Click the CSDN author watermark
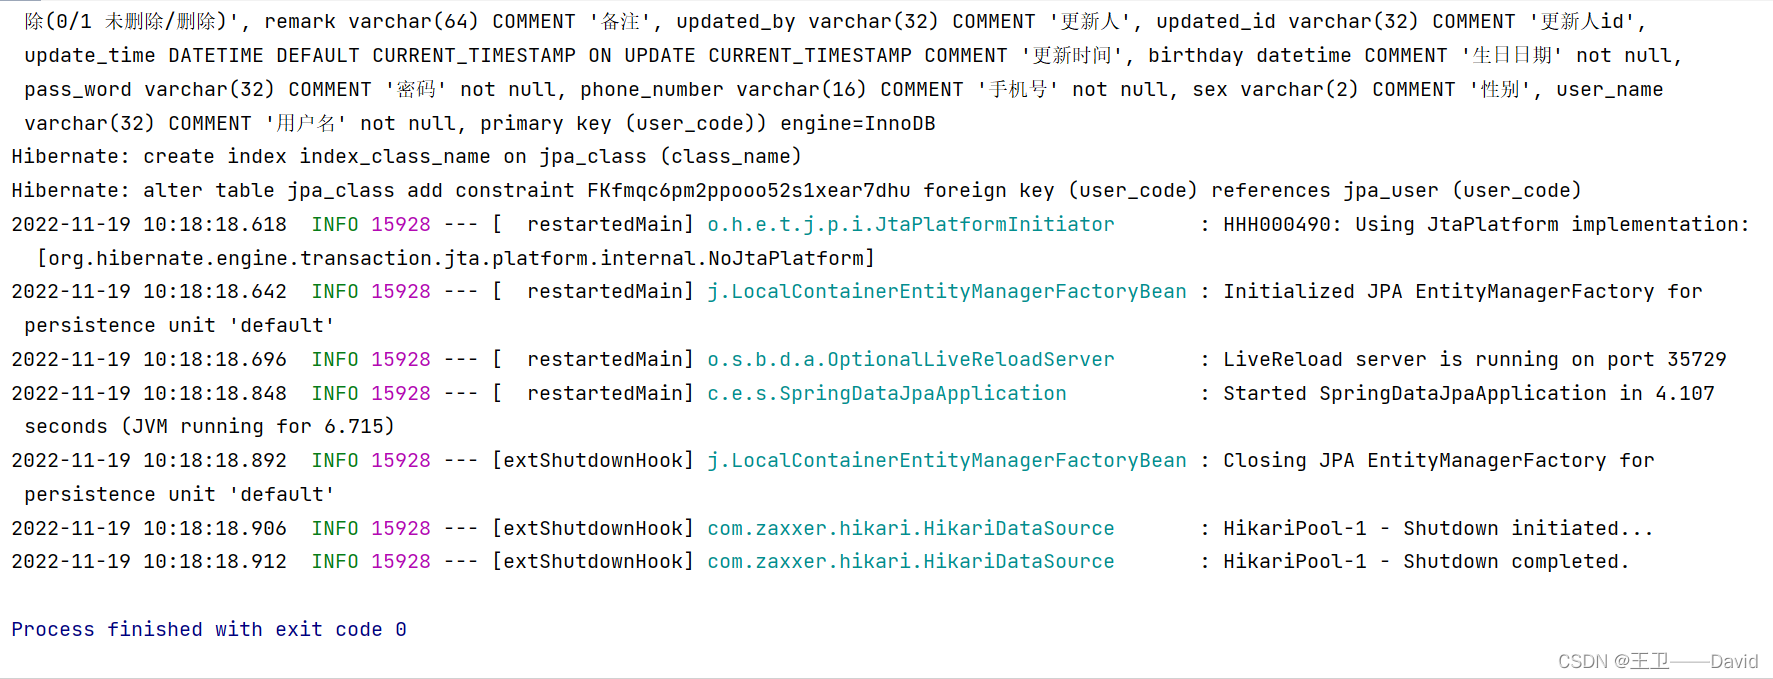 (1657, 661)
